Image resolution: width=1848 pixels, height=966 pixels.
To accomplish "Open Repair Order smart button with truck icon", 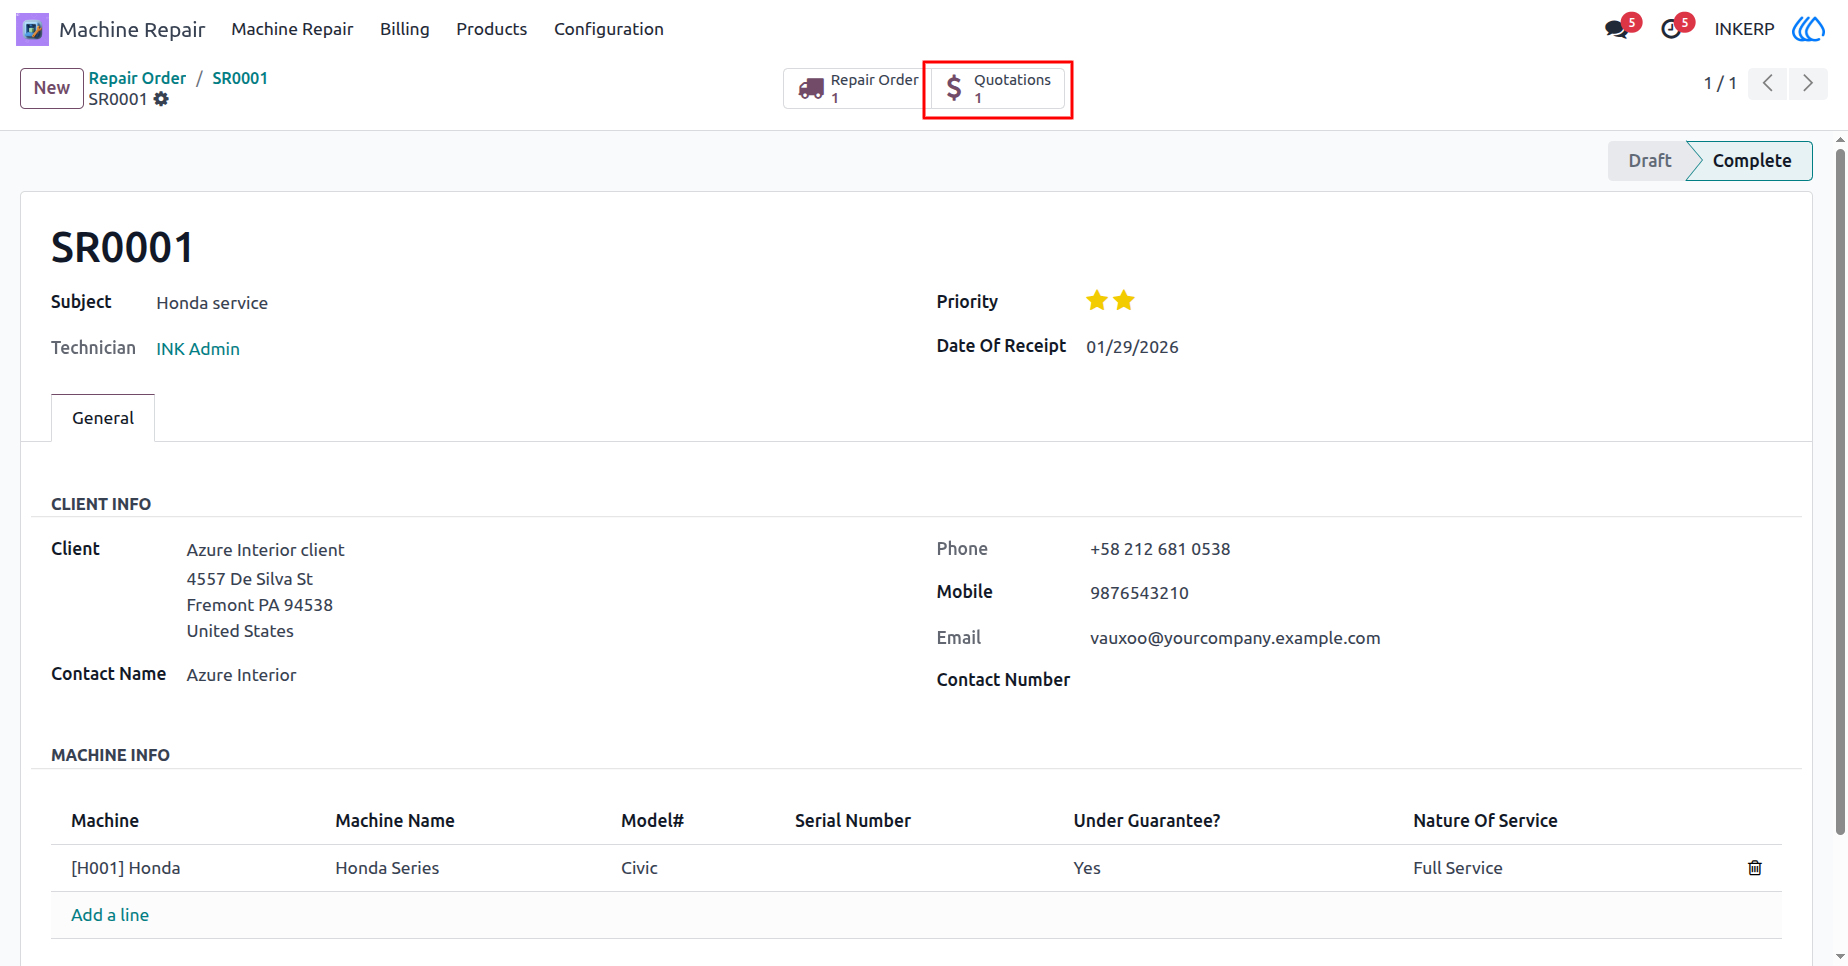I will tap(857, 89).
